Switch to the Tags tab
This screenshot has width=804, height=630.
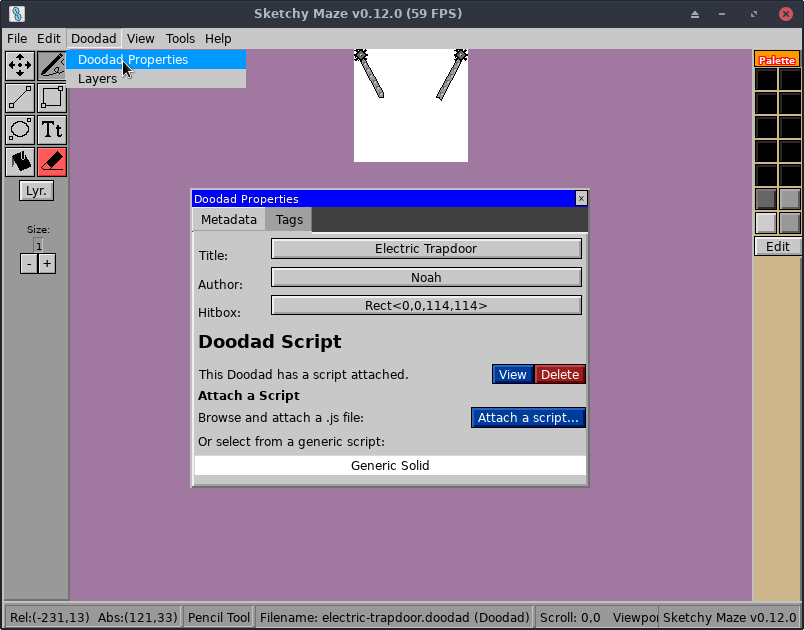point(288,219)
